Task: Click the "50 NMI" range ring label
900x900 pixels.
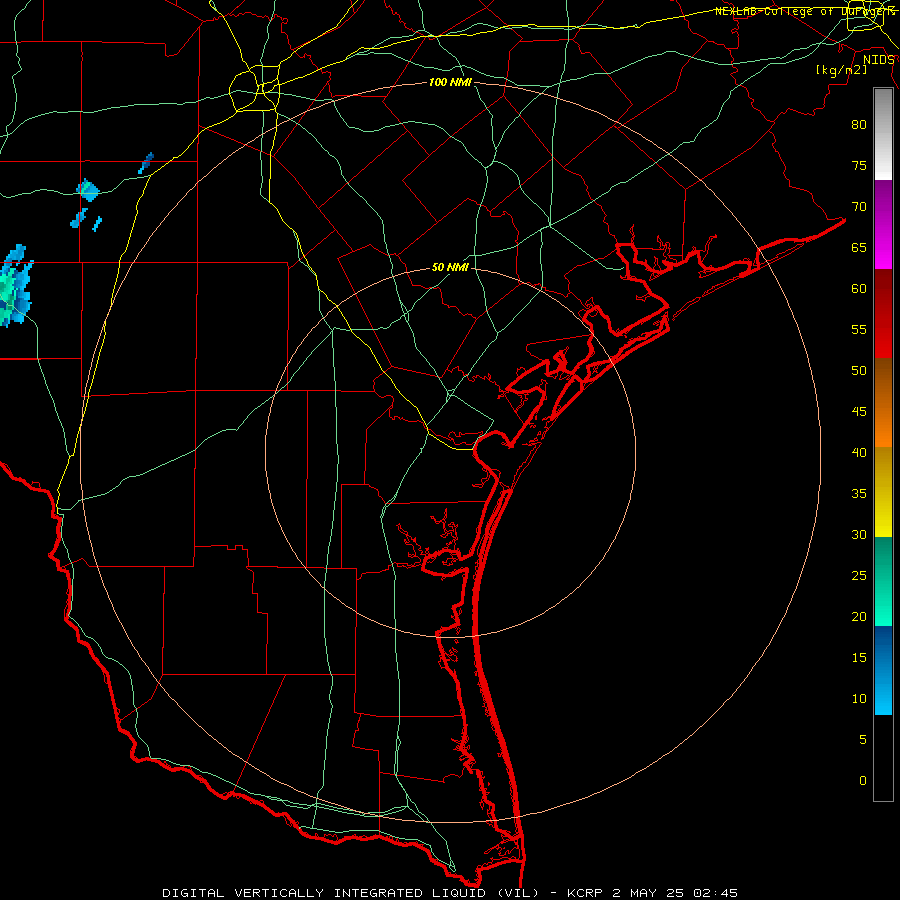Action: (x=450, y=267)
